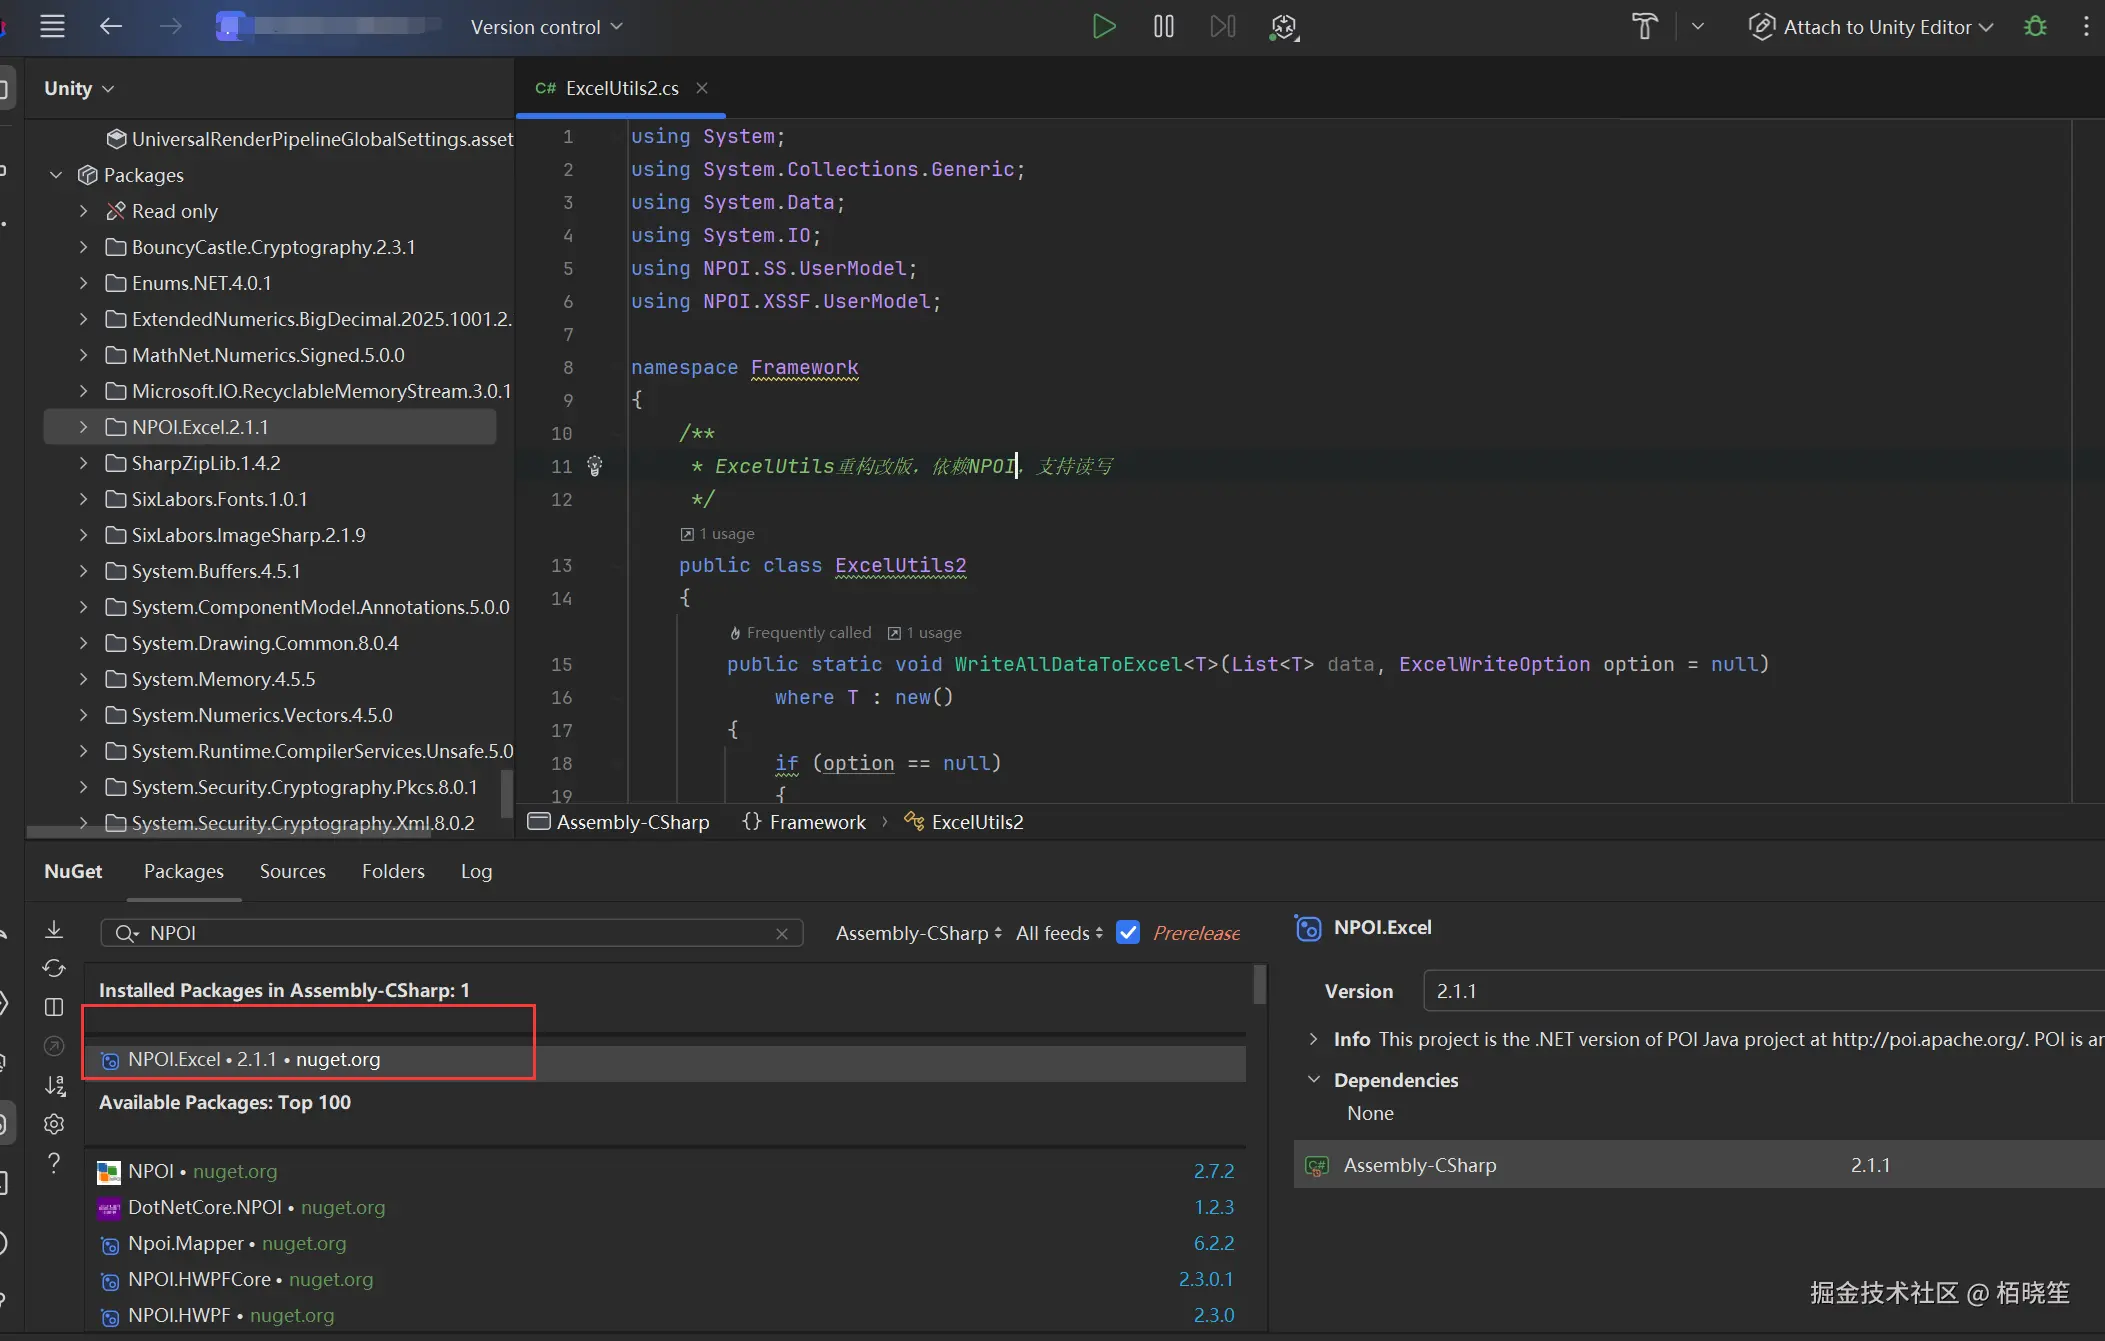The height and width of the screenshot is (1341, 2105).
Task: Collapse the Packages tree node
Action: pyautogui.click(x=56, y=175)
